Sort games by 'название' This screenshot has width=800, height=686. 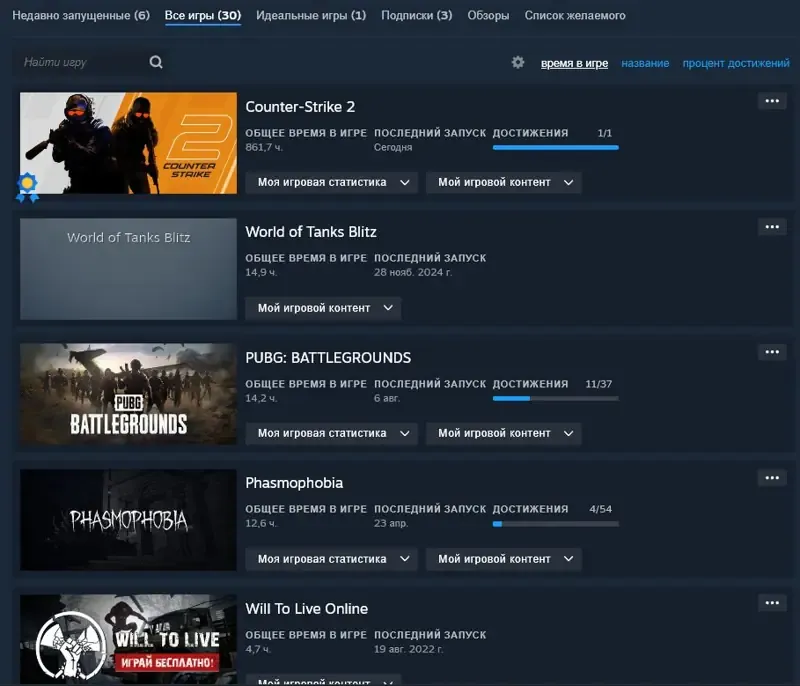tap(645, 63)
